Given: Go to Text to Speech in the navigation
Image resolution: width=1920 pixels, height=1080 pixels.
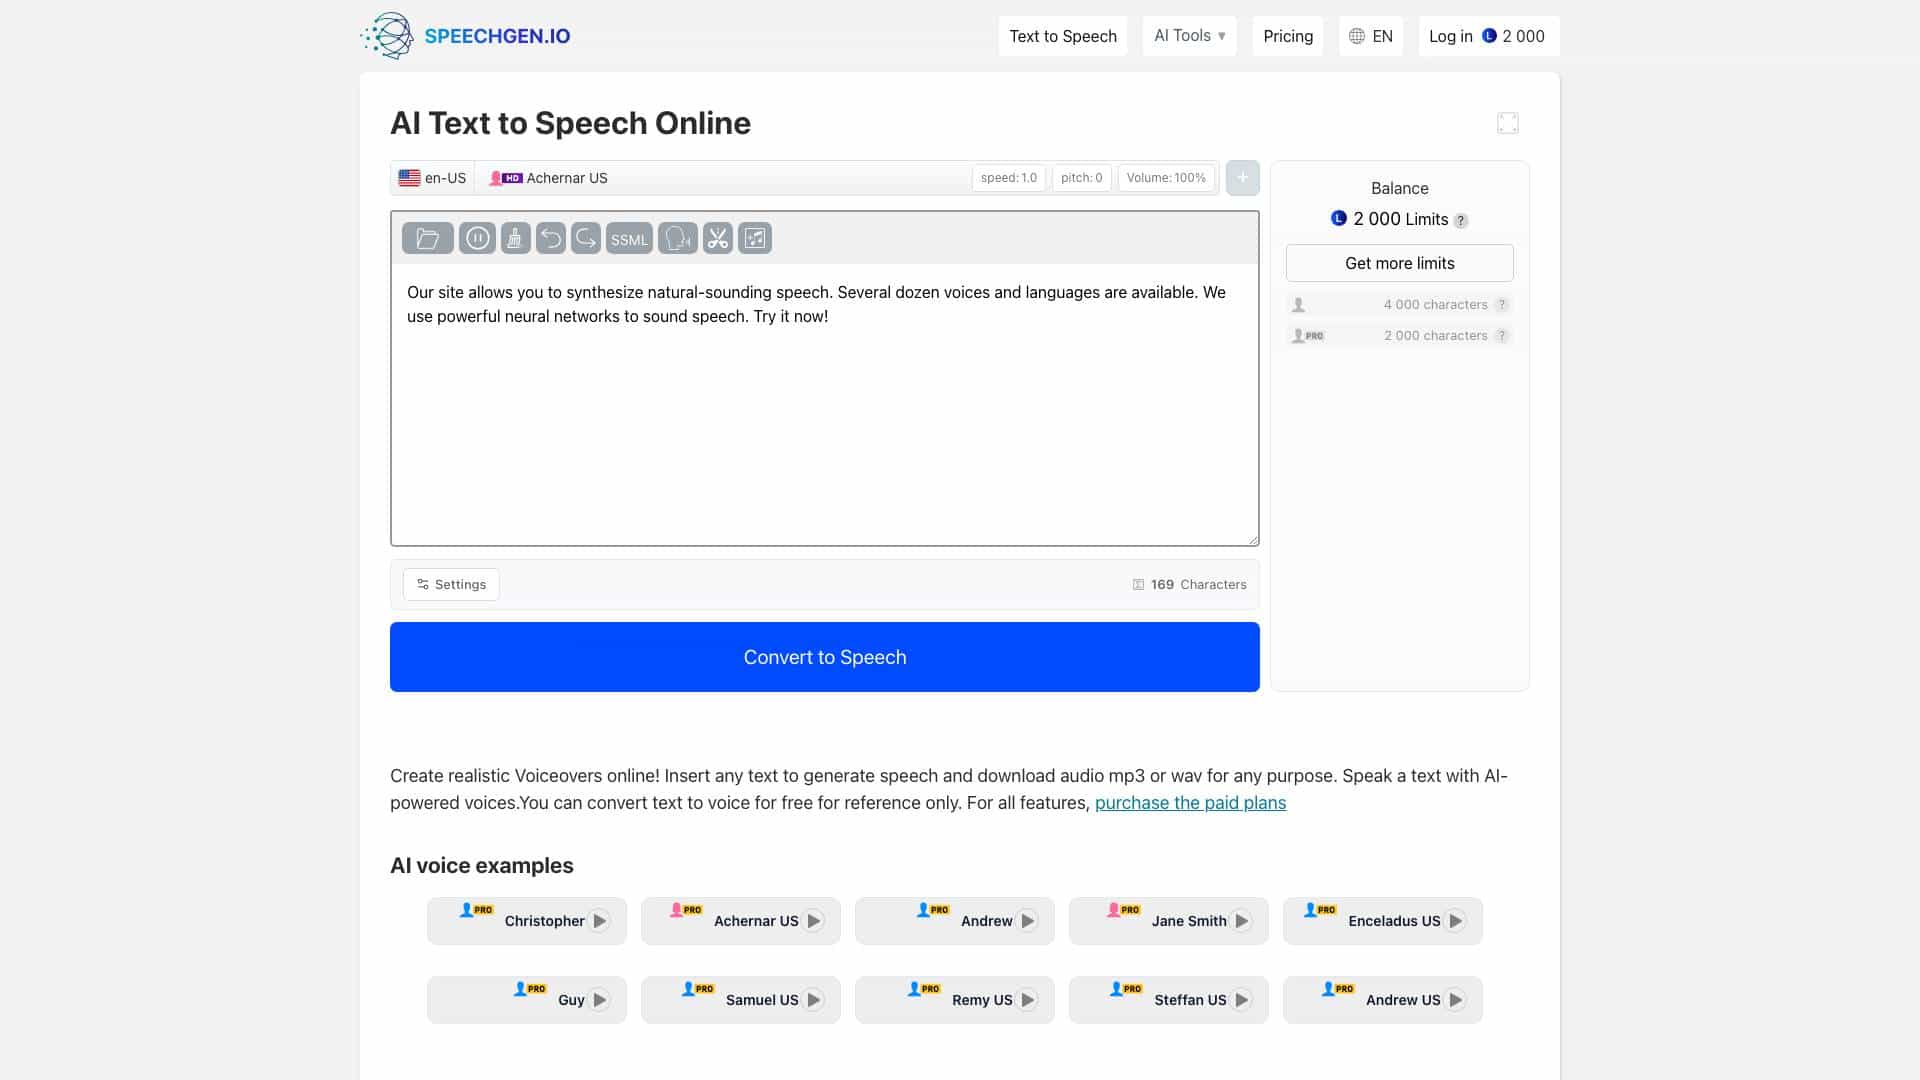Looking at the screenshot, I should (x=1063, y=36).
